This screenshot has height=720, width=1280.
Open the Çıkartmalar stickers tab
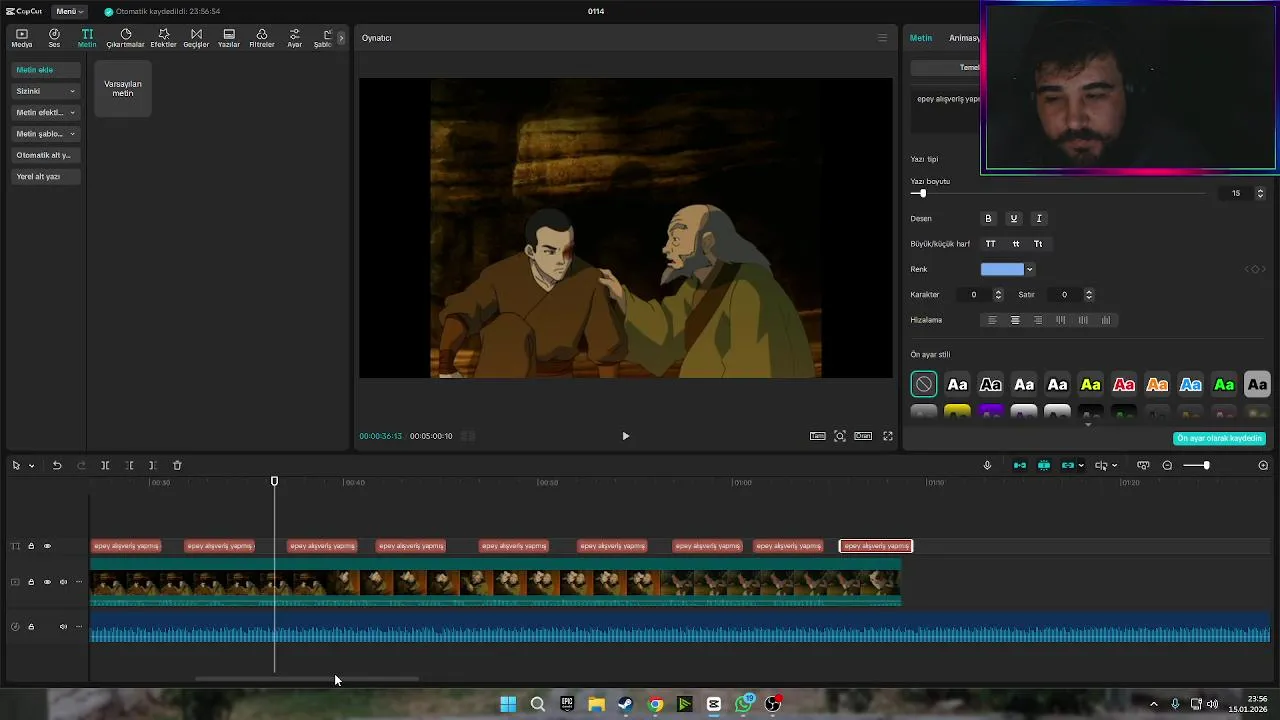click(126, 38)
